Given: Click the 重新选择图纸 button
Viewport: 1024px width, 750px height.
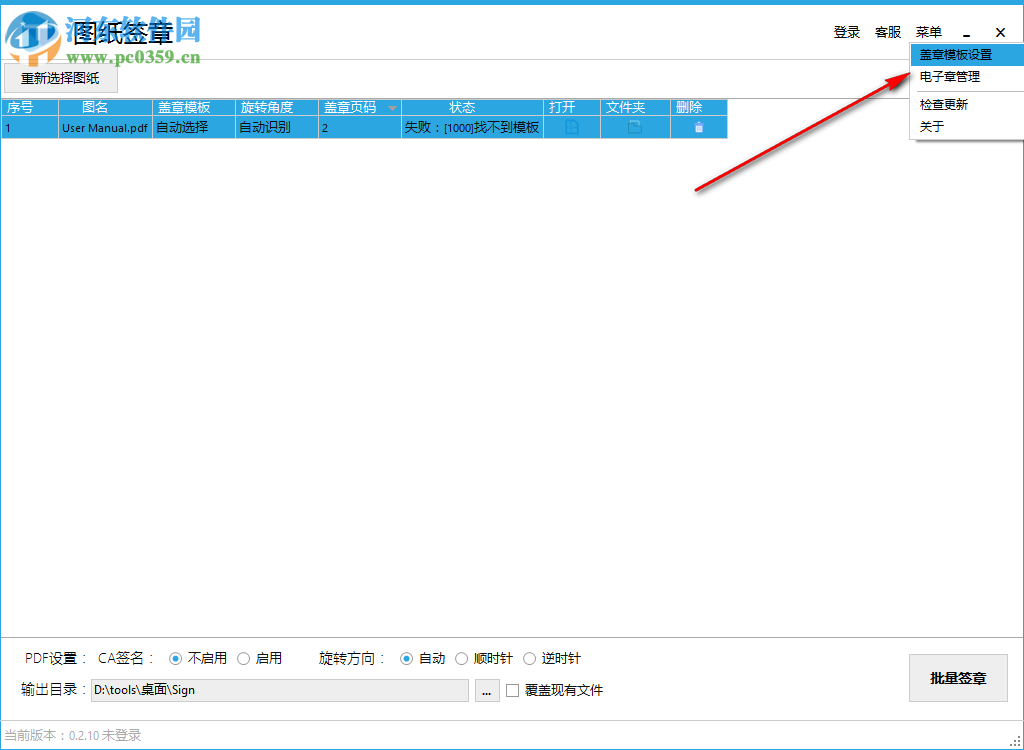Looking at the screenshot, I should click(60, 77).
